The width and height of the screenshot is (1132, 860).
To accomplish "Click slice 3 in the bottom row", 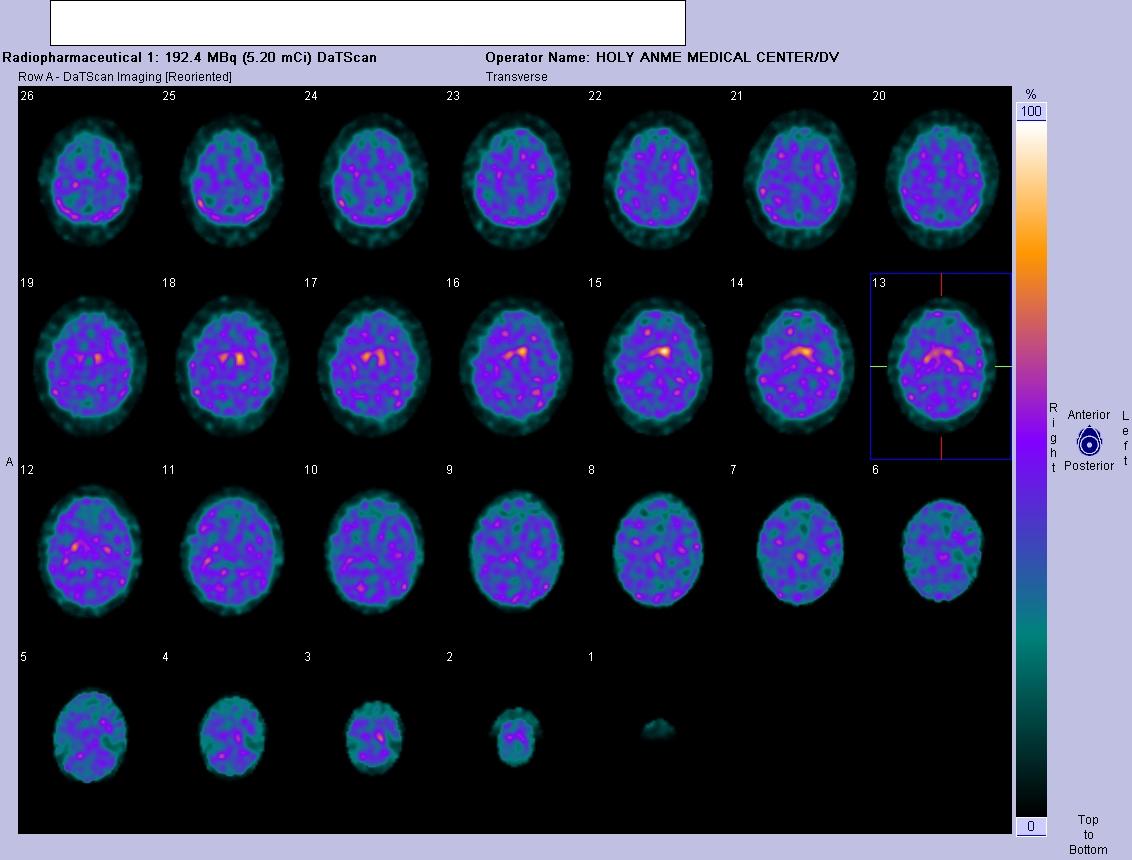I will (x=373, y=735).
